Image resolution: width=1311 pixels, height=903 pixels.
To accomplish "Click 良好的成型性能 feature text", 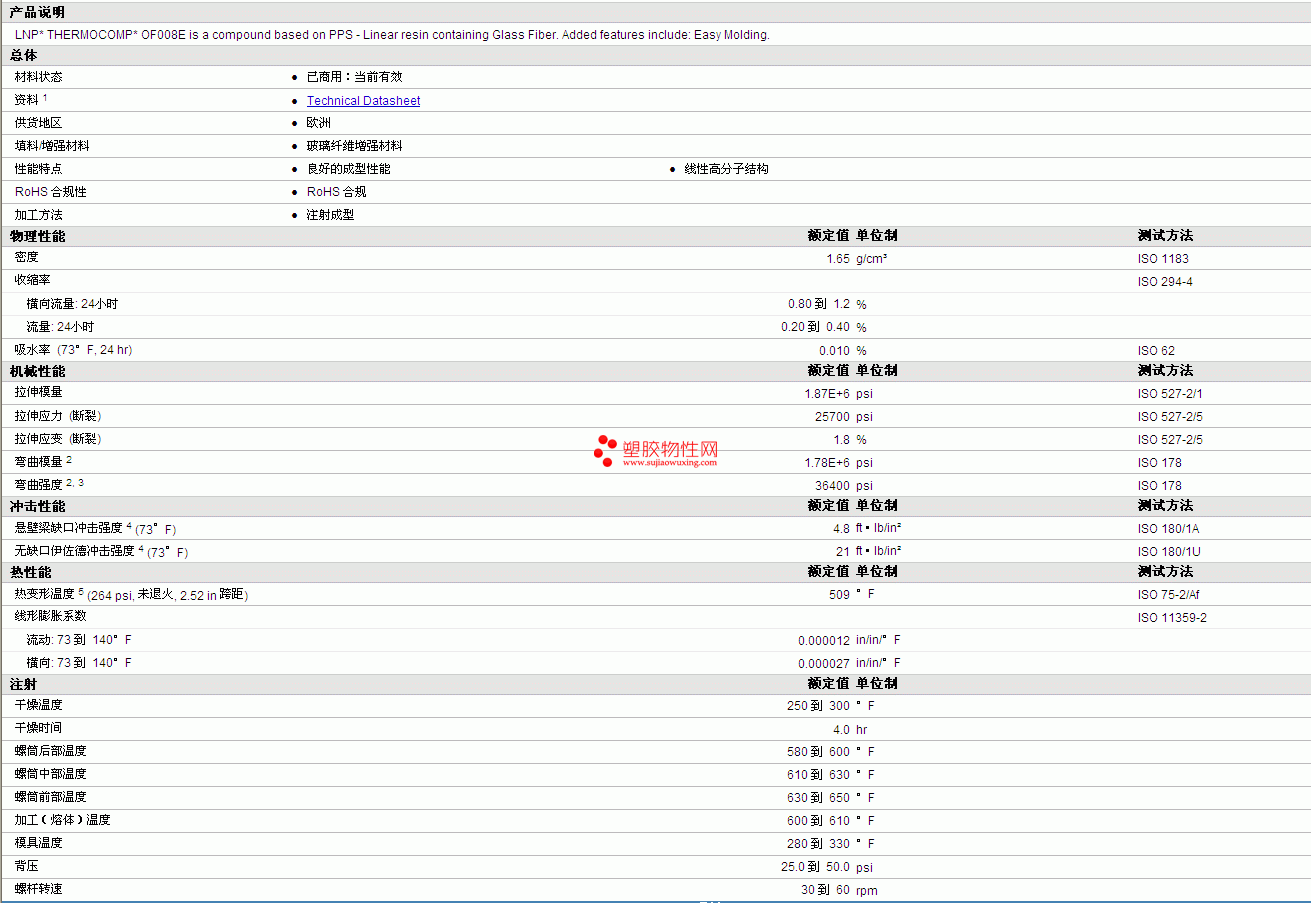I will 348,169.
